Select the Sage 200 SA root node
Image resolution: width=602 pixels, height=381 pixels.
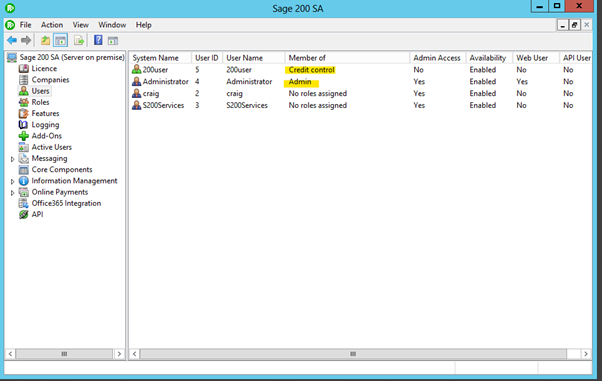click(x=72, y=57)
